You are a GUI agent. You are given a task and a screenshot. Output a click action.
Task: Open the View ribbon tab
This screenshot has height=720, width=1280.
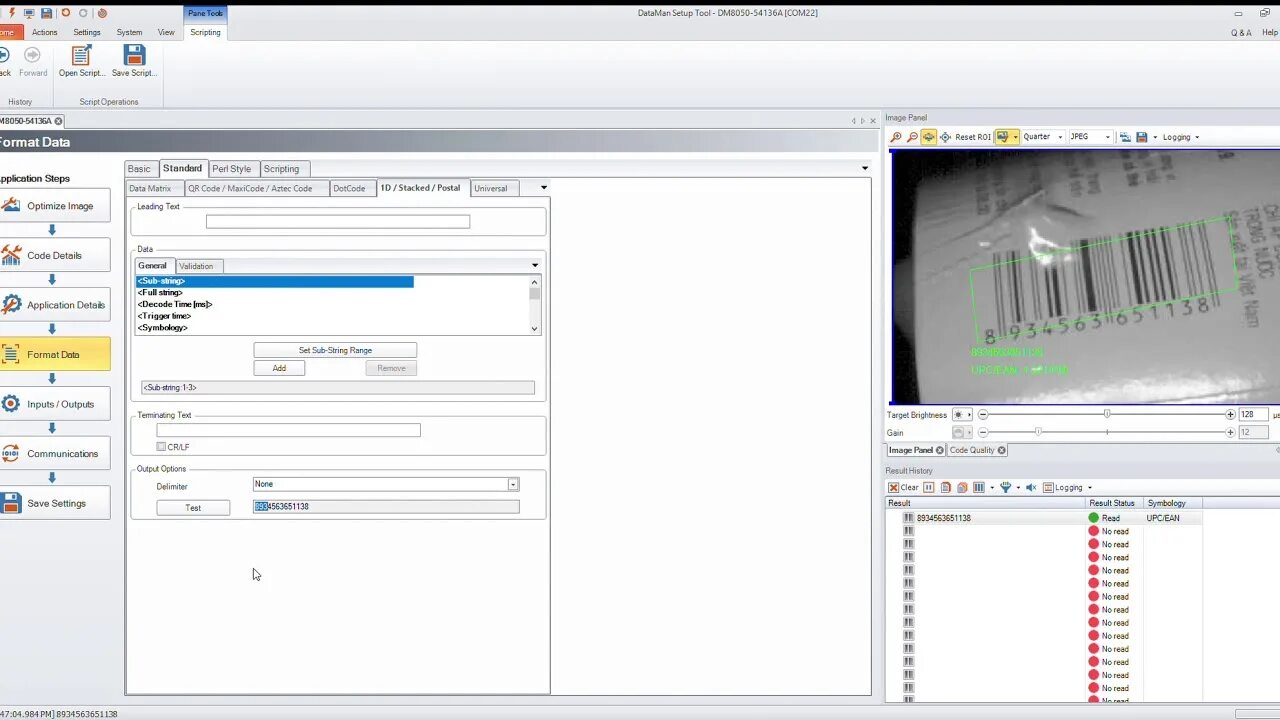166,32
